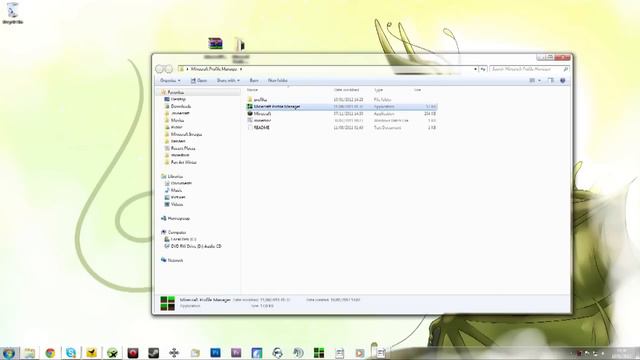
Task: Click the yellow bird icon on taskbar
Action: (x=91, y=353)
